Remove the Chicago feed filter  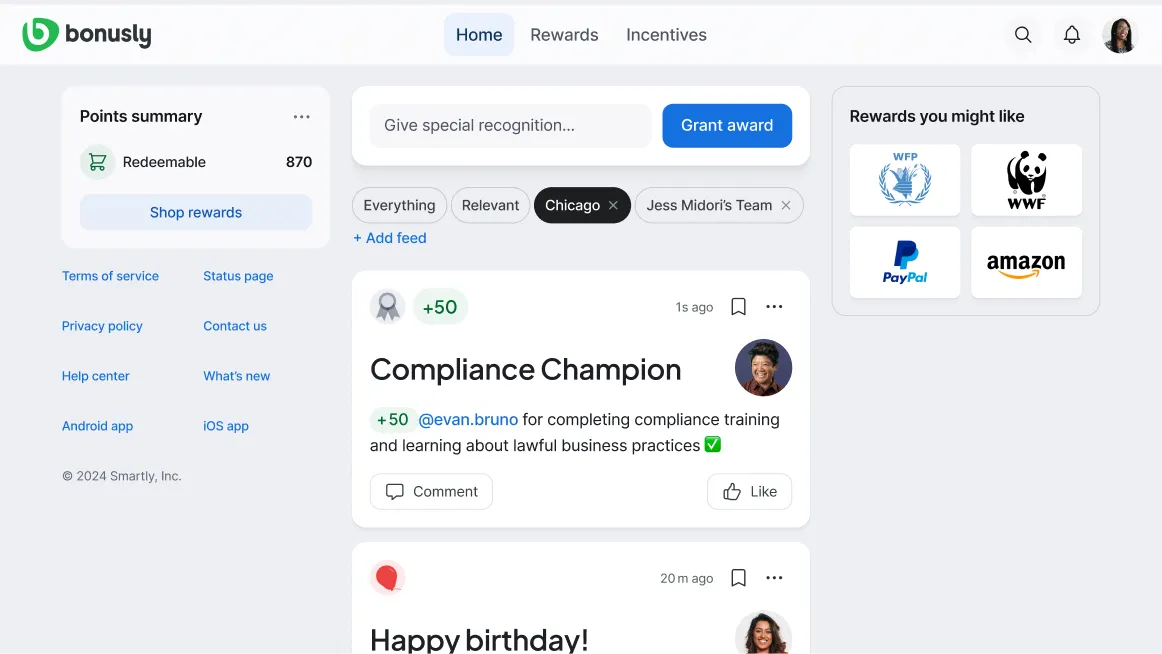coord(613,205)
